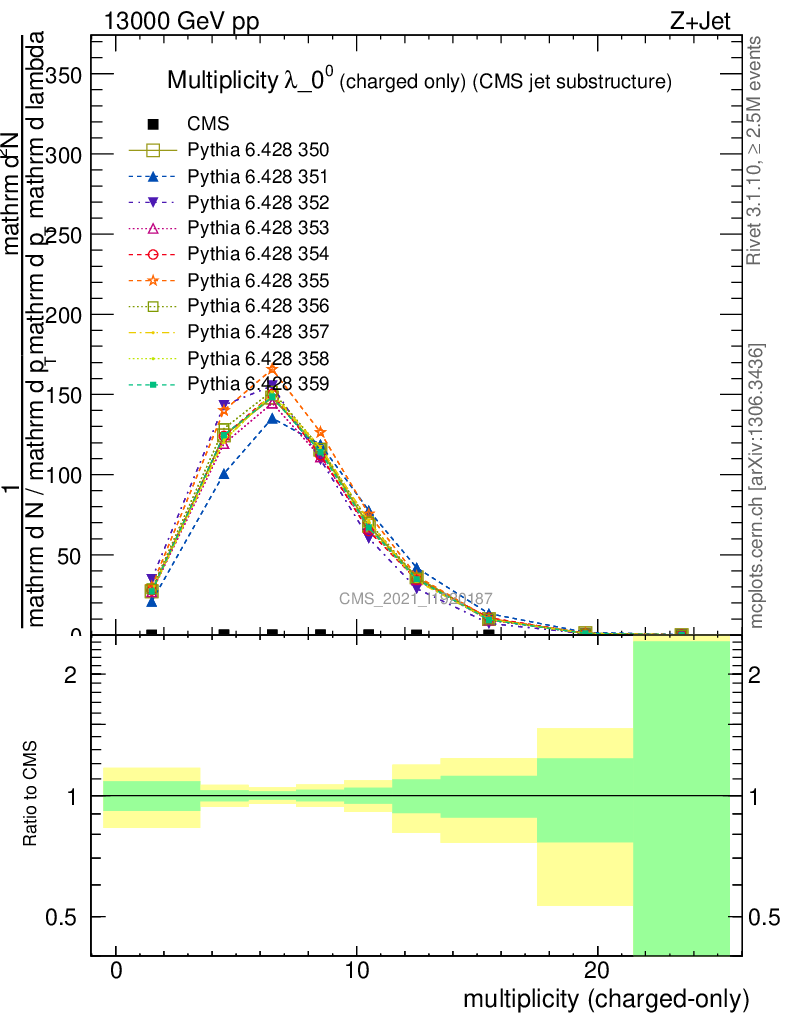Click the 'CMS_2021_I1920187' analysis label
The width and height of the screenshot is (786, 1024).
tap(416, 599)
